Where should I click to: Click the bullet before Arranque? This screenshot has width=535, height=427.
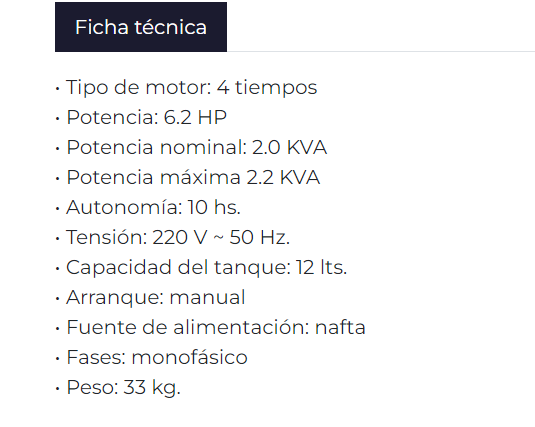click(x=58, y=299)
